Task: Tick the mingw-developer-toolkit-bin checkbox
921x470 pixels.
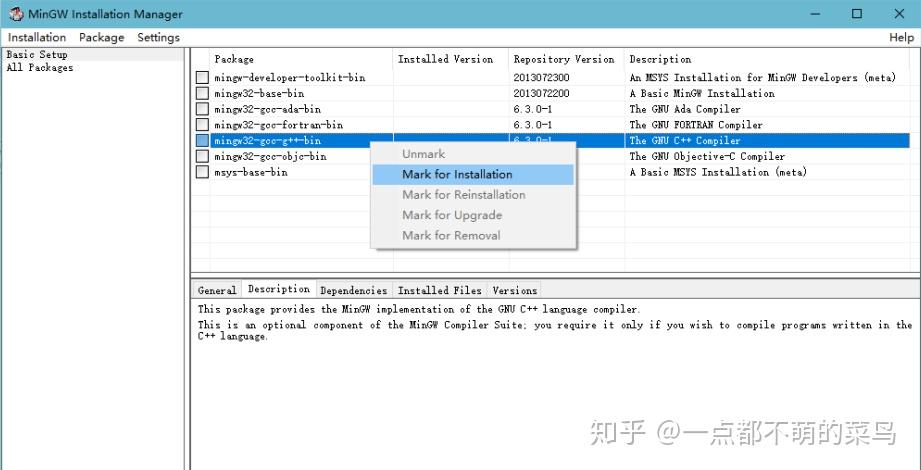Action: (202, 78)
